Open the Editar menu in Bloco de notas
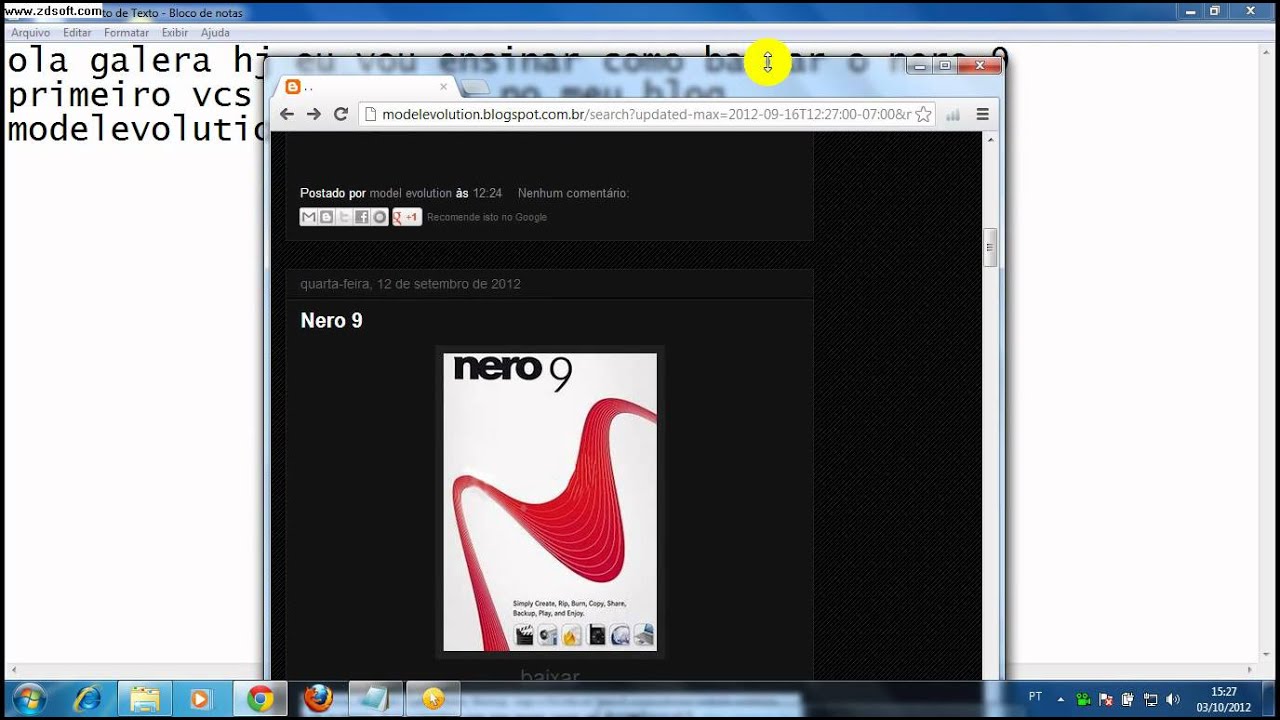The height and width of the screenshot is (720, 1280). 77,33
